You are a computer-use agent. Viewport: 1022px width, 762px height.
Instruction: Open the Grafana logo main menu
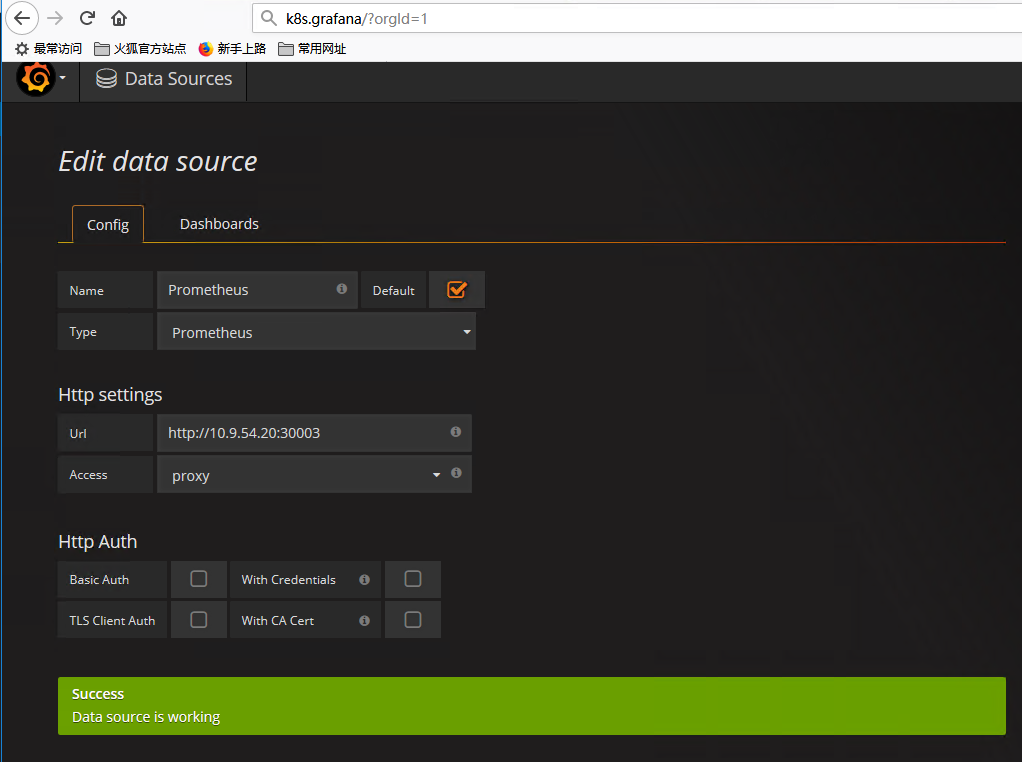[36, 79]
